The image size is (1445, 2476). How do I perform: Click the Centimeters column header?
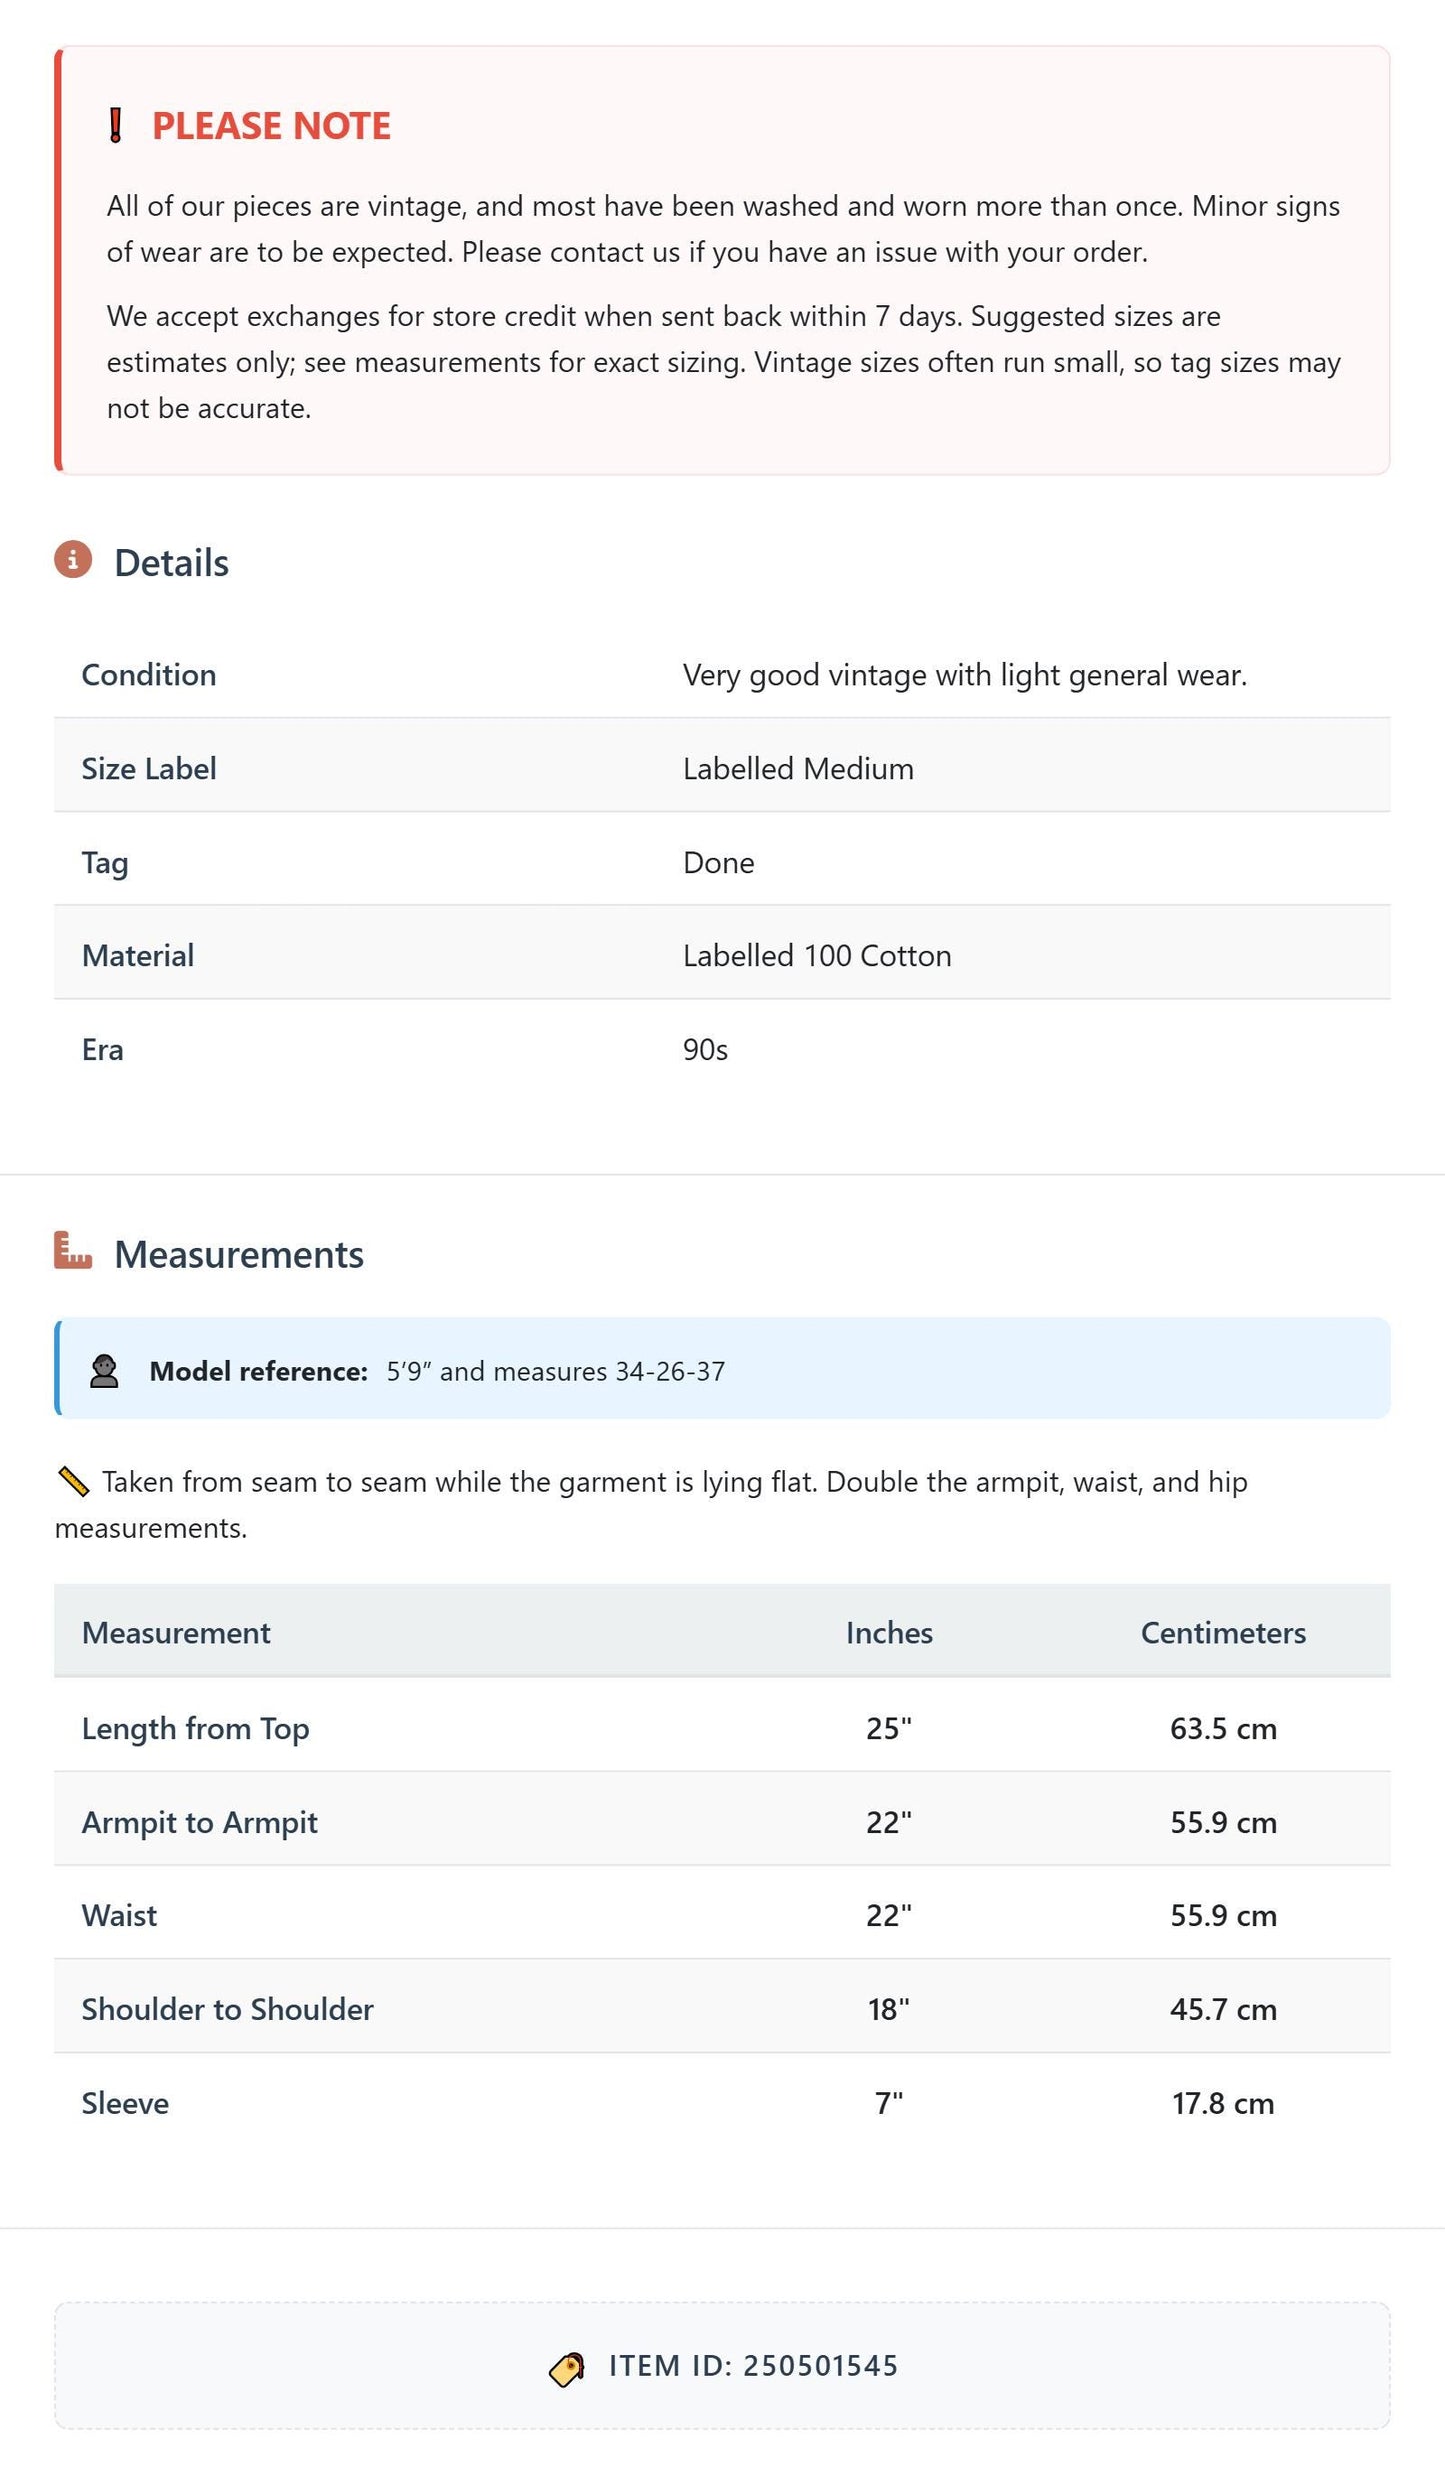coord(1223,1633)
